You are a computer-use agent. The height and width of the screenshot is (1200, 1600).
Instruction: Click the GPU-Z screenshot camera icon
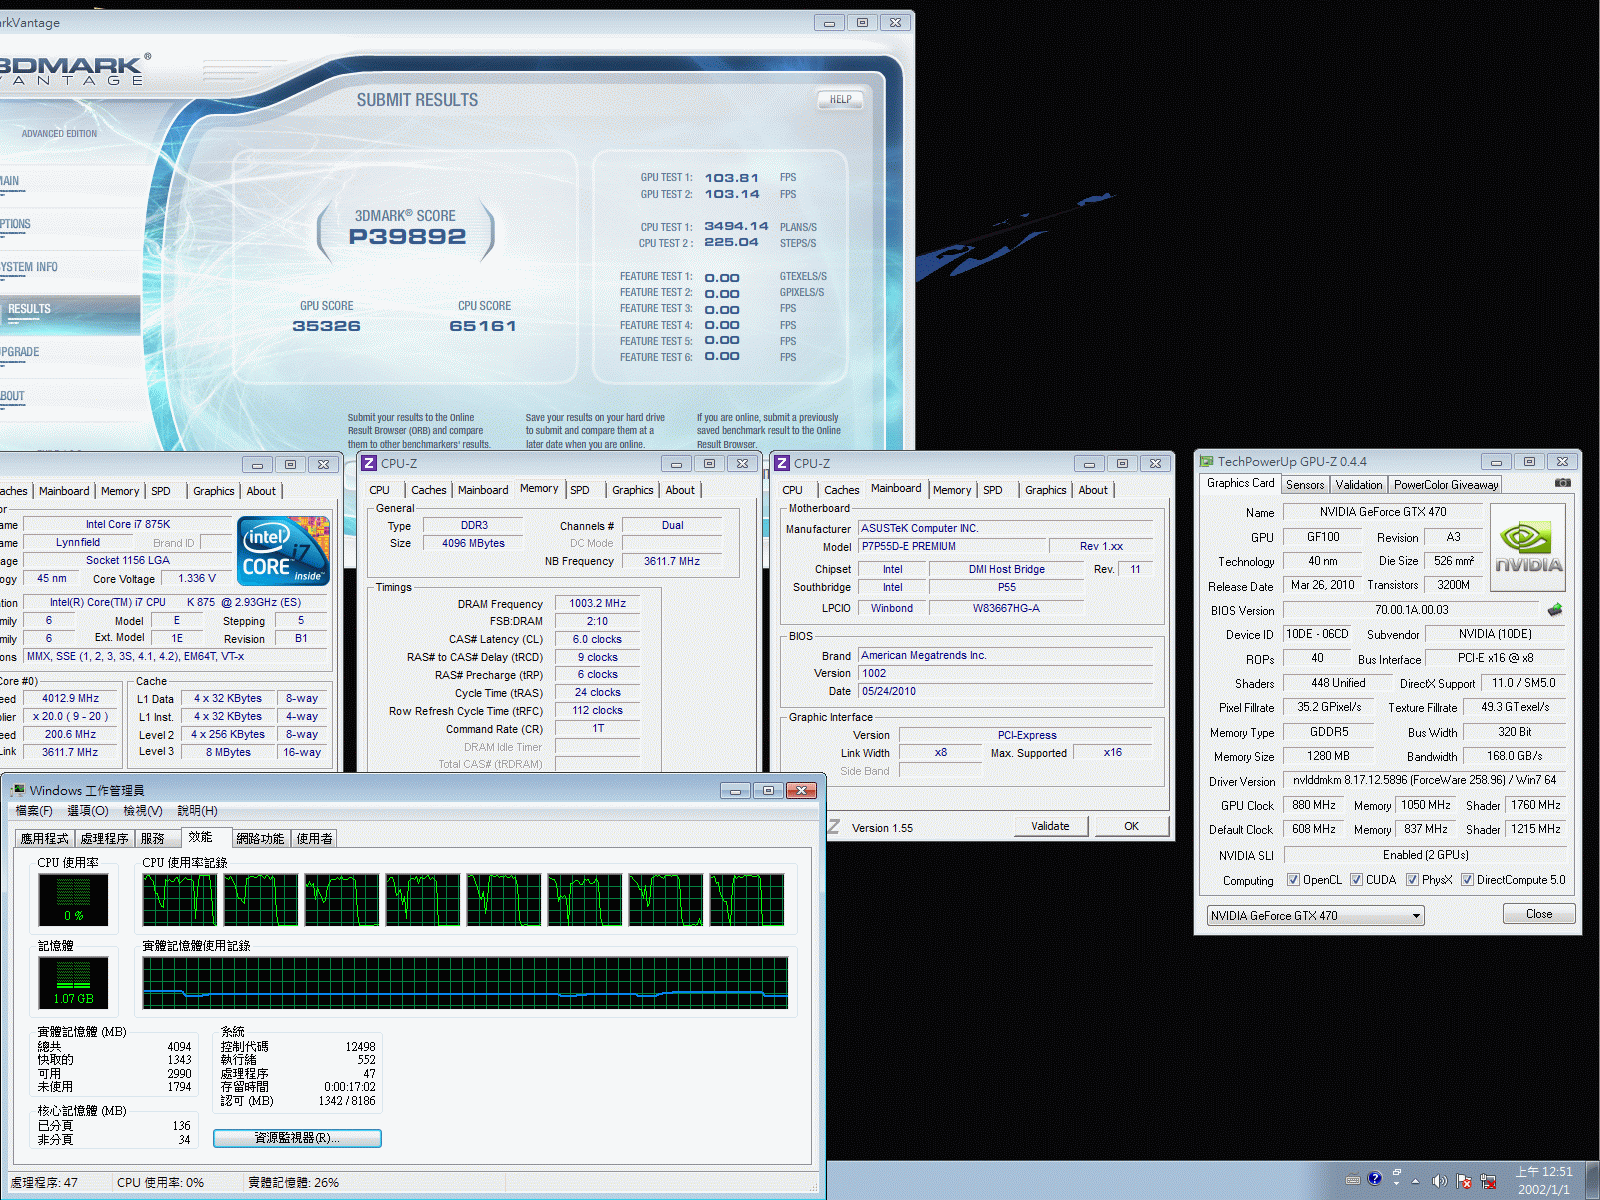tap(1562, 483)
